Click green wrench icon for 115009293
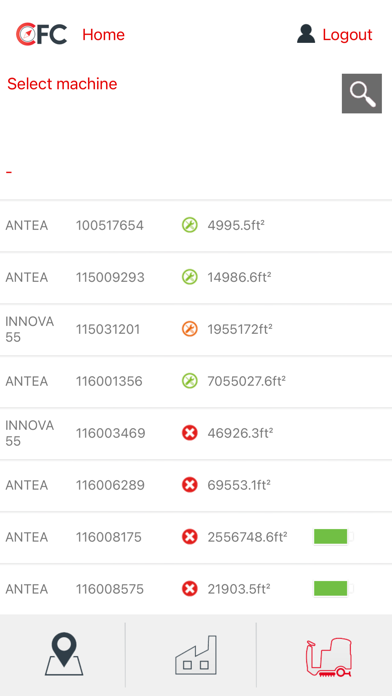The height and width of the screenshot is (696, 392). (190, 277)
